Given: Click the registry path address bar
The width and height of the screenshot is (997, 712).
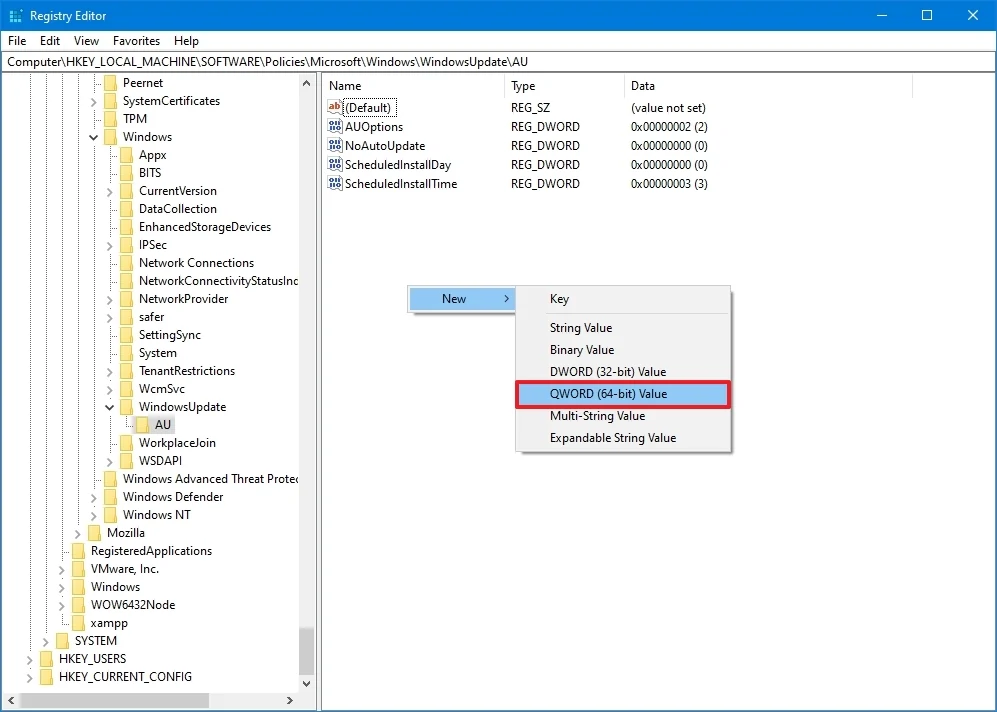Looking at the screenshot, I should (x=498, y=62).
